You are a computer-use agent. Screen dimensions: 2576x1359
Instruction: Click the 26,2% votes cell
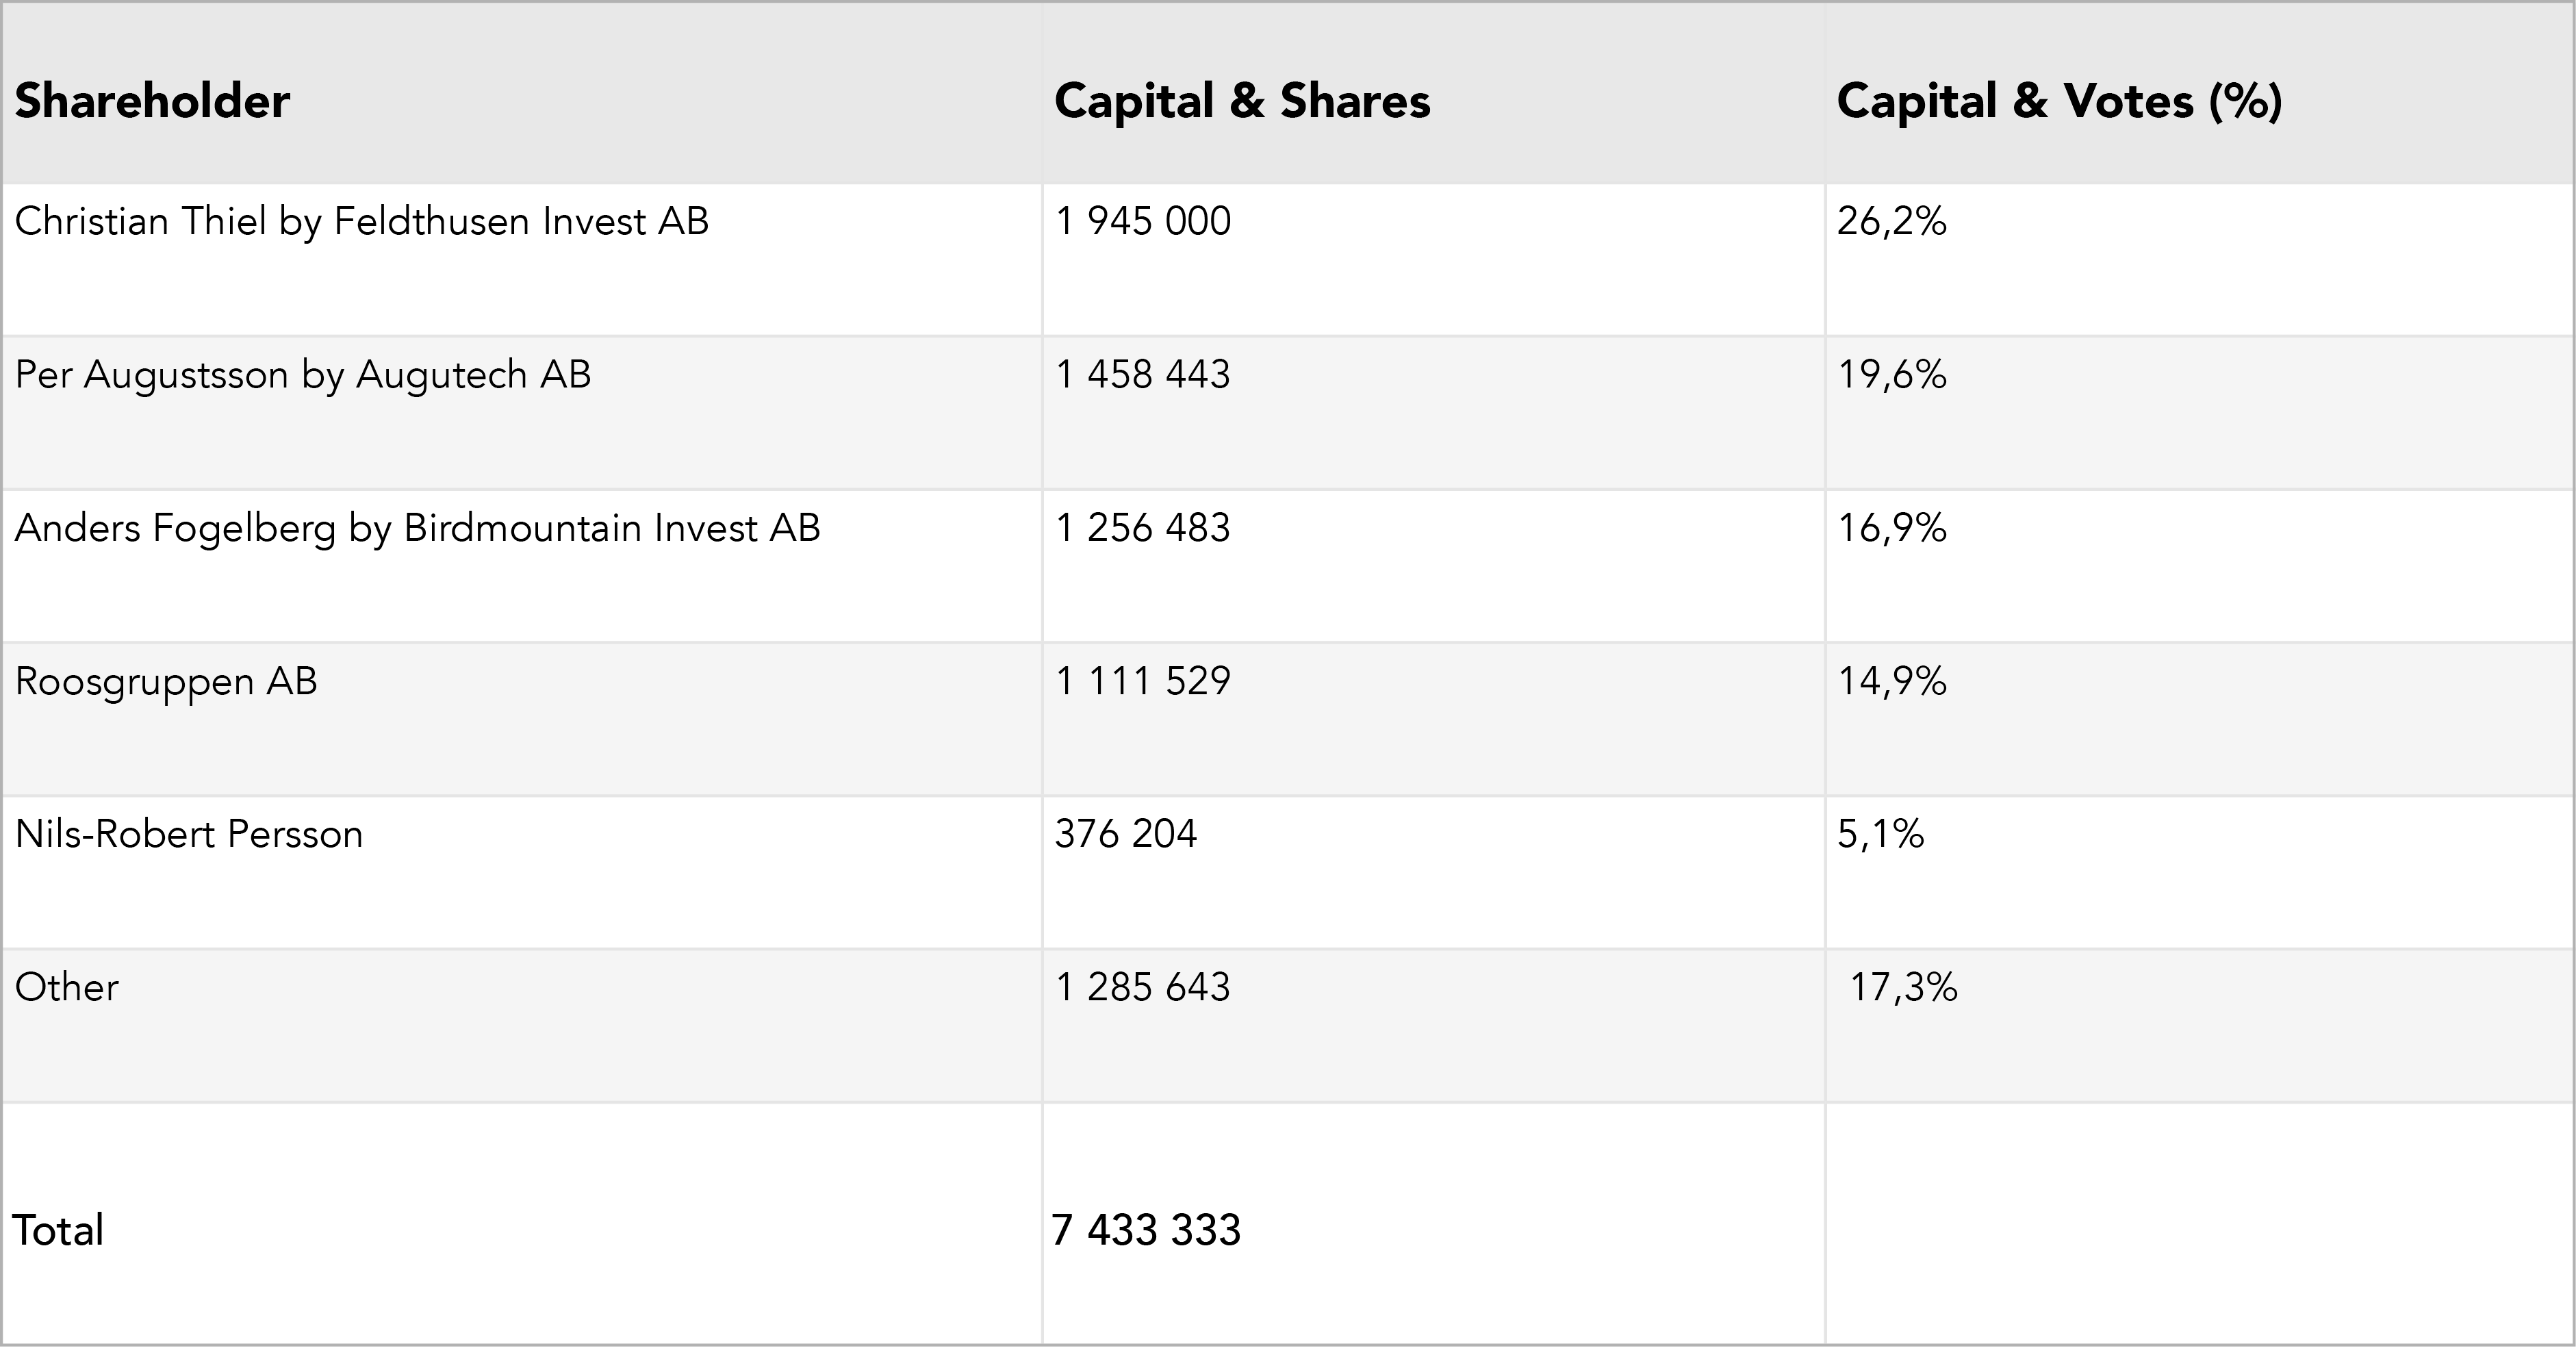(1891, 221)
